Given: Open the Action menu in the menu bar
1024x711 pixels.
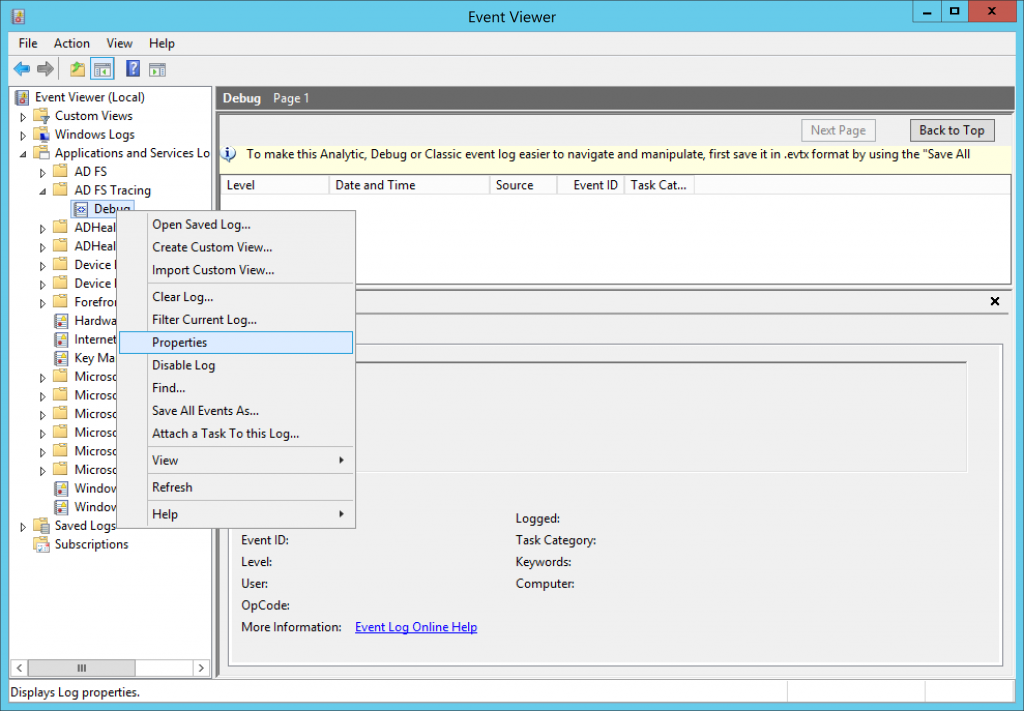Looking at the screenshot, I should pos(71,43).
